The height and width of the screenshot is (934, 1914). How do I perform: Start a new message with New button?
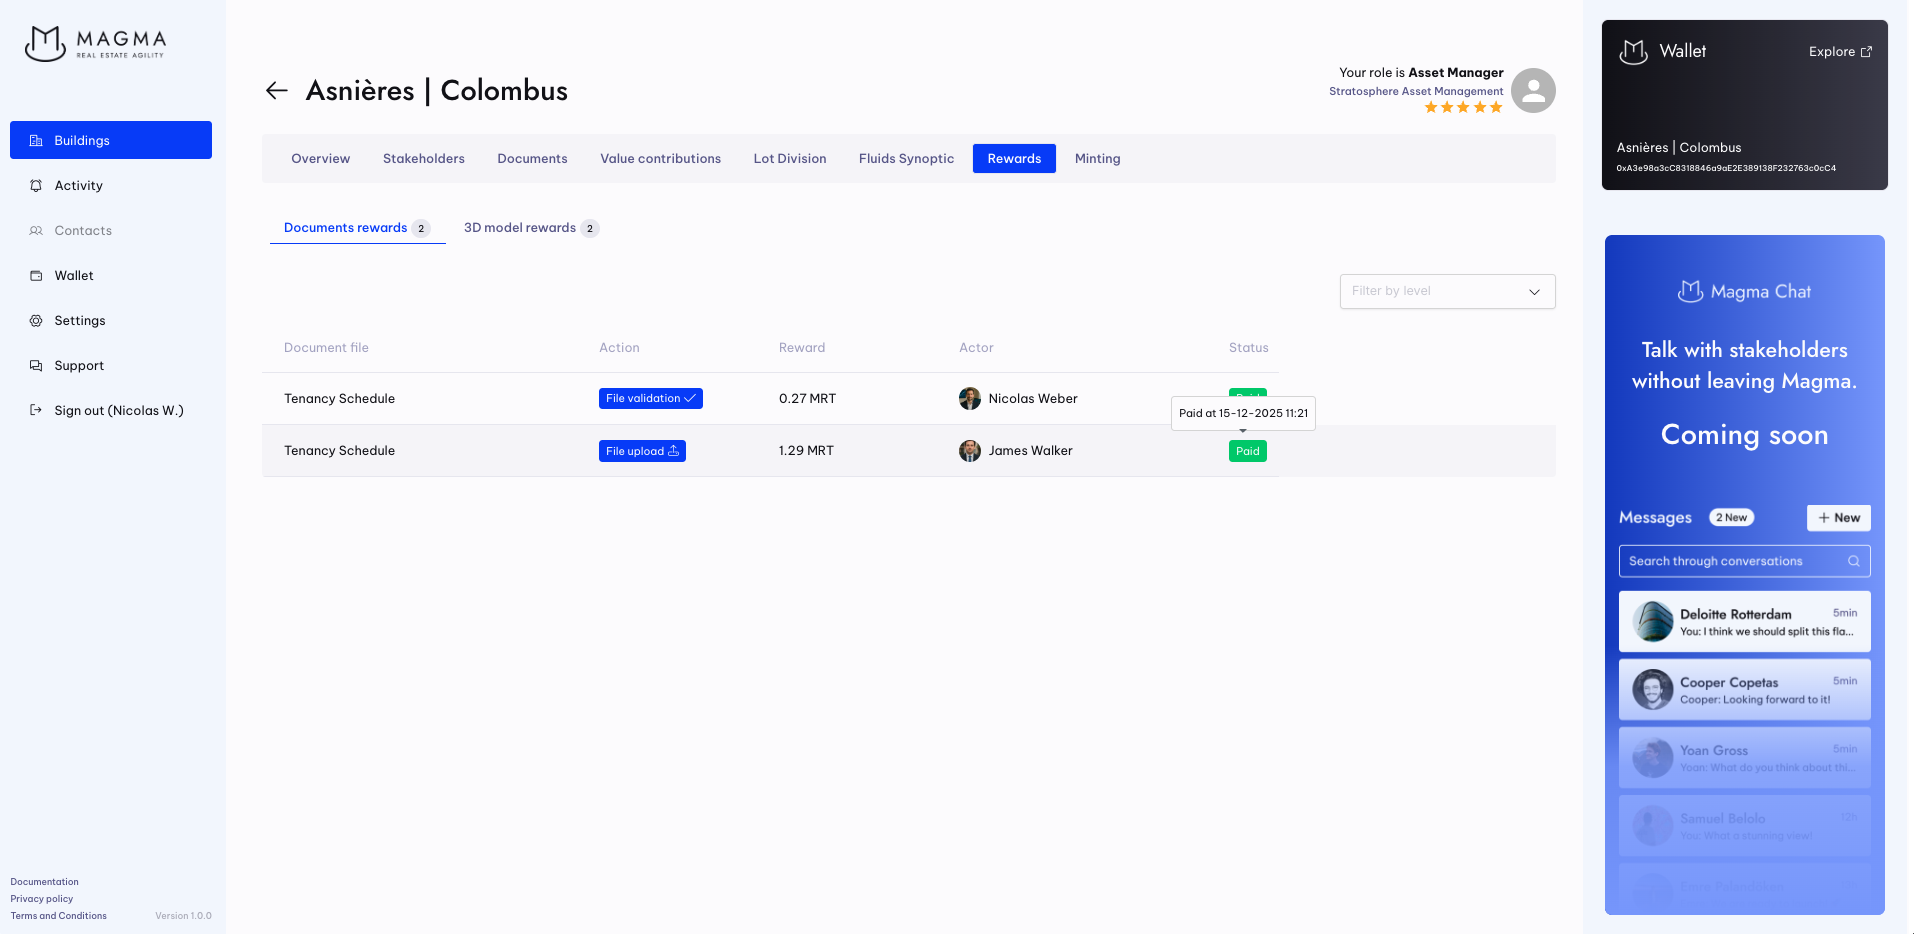[x=1838, y=518]
